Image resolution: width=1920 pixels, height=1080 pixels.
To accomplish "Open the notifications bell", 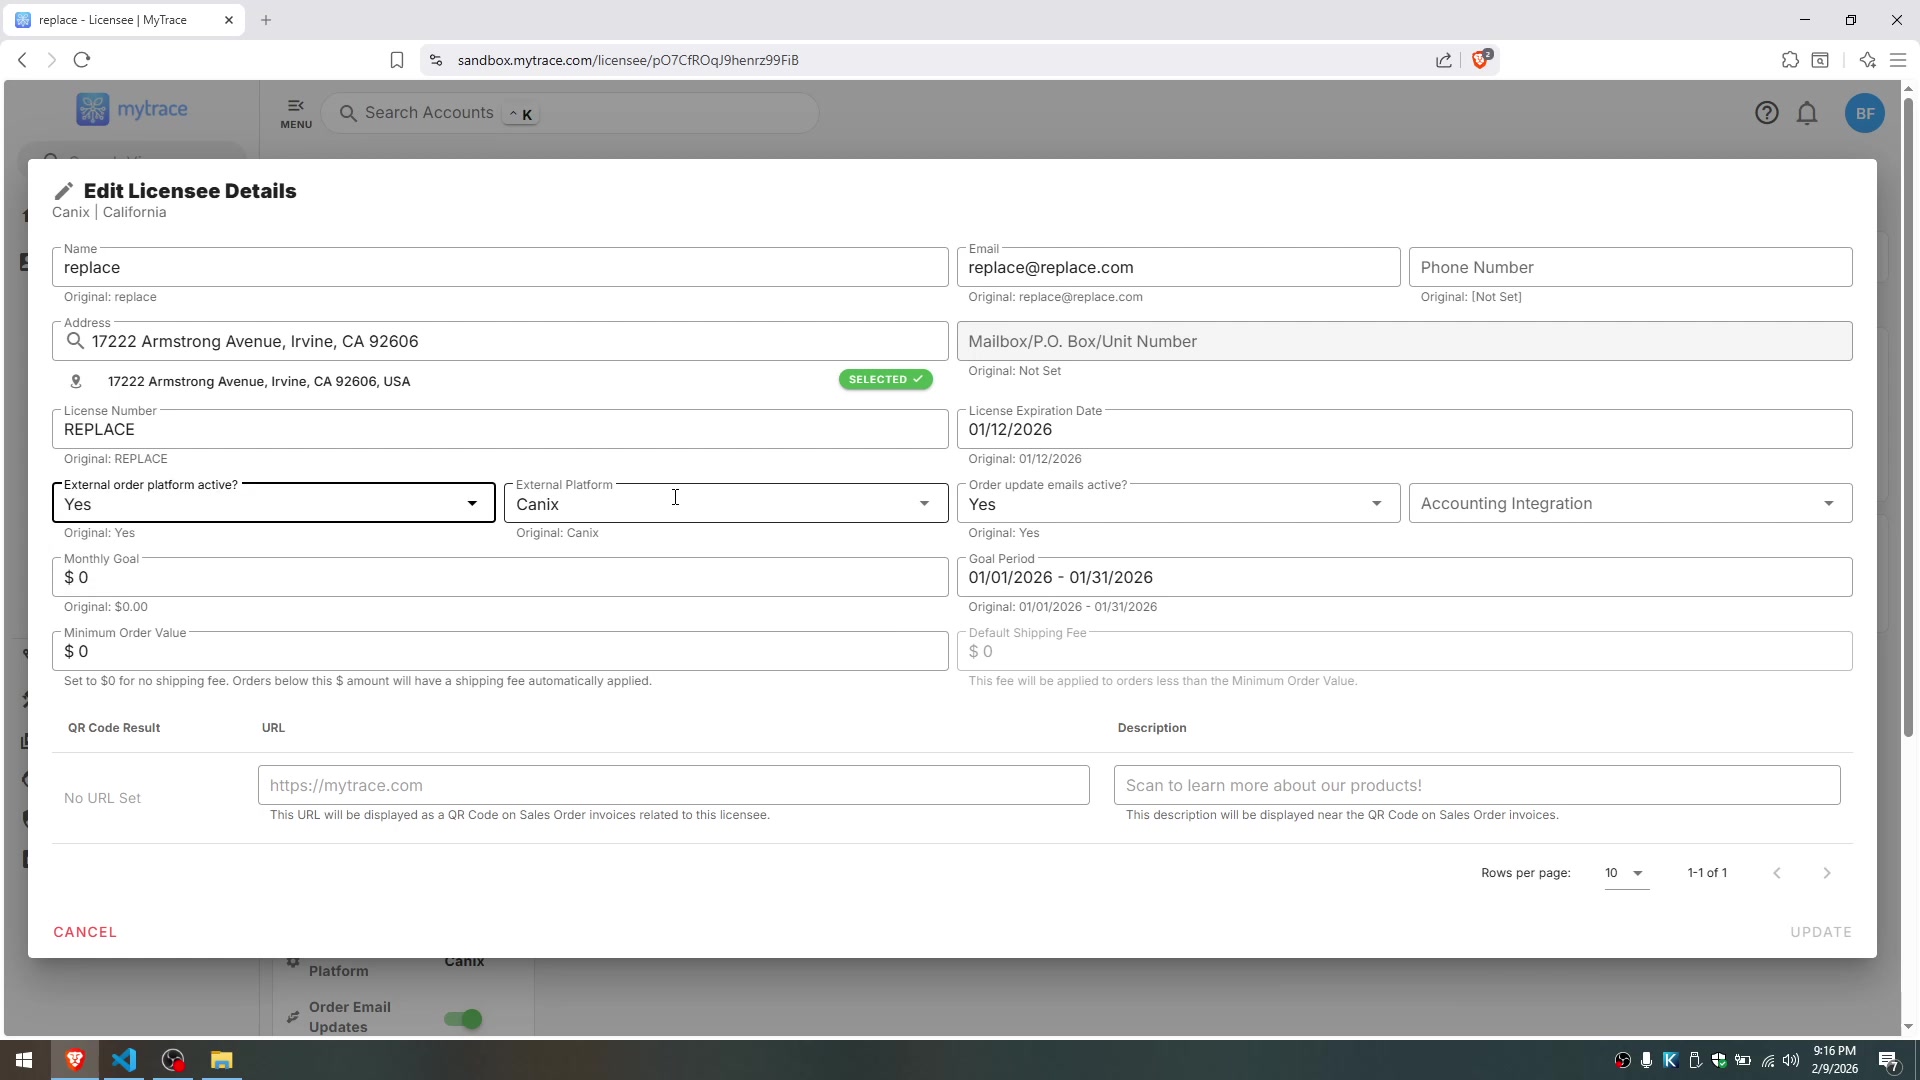I will tap(1807, 113).
